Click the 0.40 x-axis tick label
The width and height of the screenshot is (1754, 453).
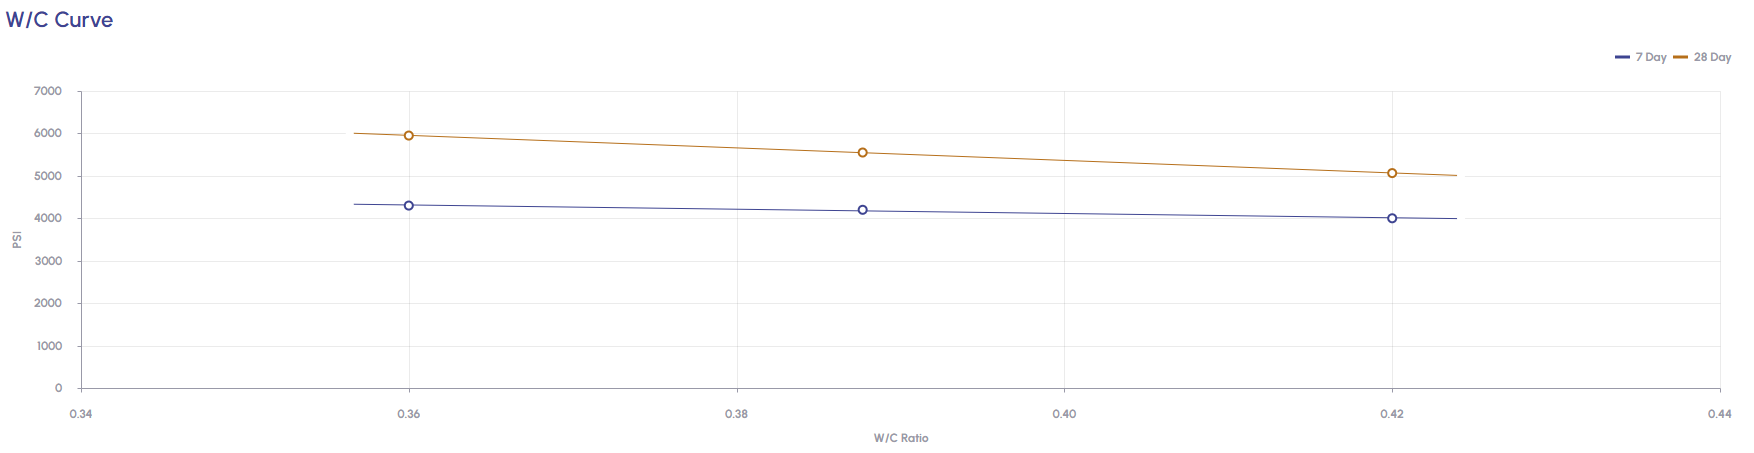[x=1064, y=414]
